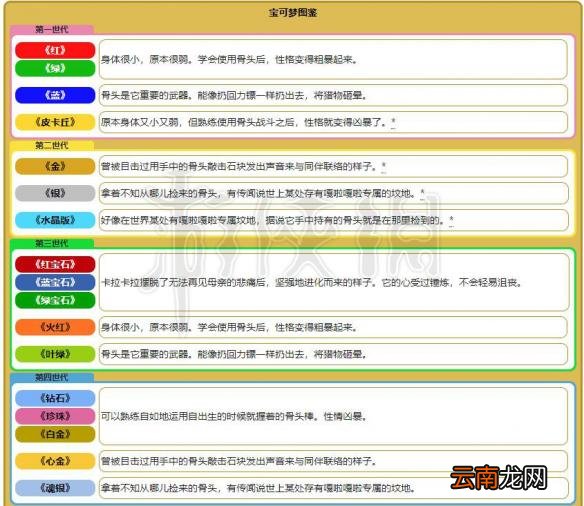
Task: Open the 《皮卡丘》 version link
Action: tap(55, 122)
